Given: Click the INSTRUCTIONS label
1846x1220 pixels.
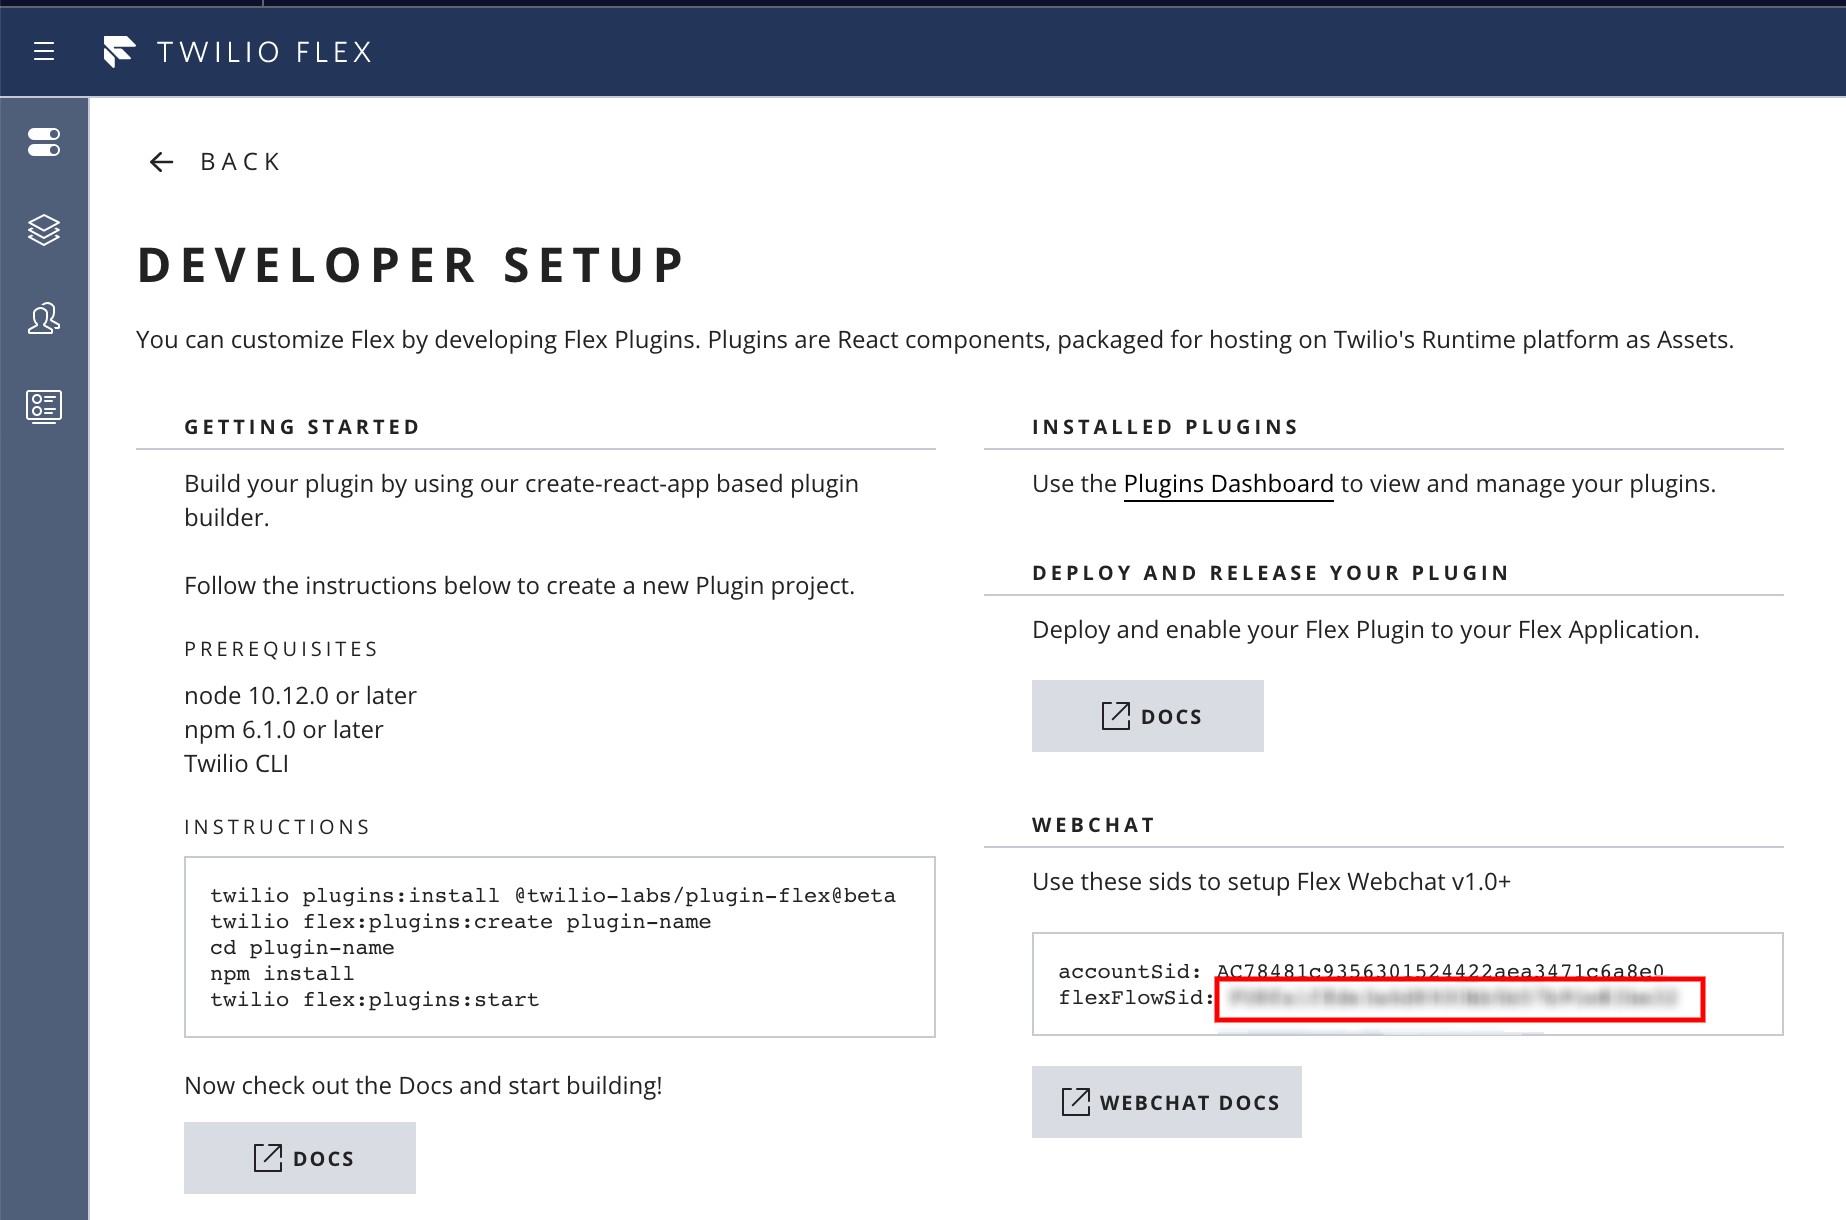Looking at the screenshot, I should (x=277, y=827).
